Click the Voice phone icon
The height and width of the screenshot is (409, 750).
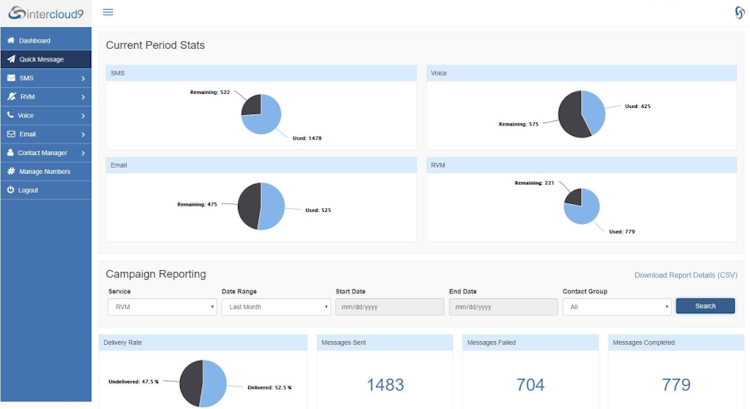10,115
